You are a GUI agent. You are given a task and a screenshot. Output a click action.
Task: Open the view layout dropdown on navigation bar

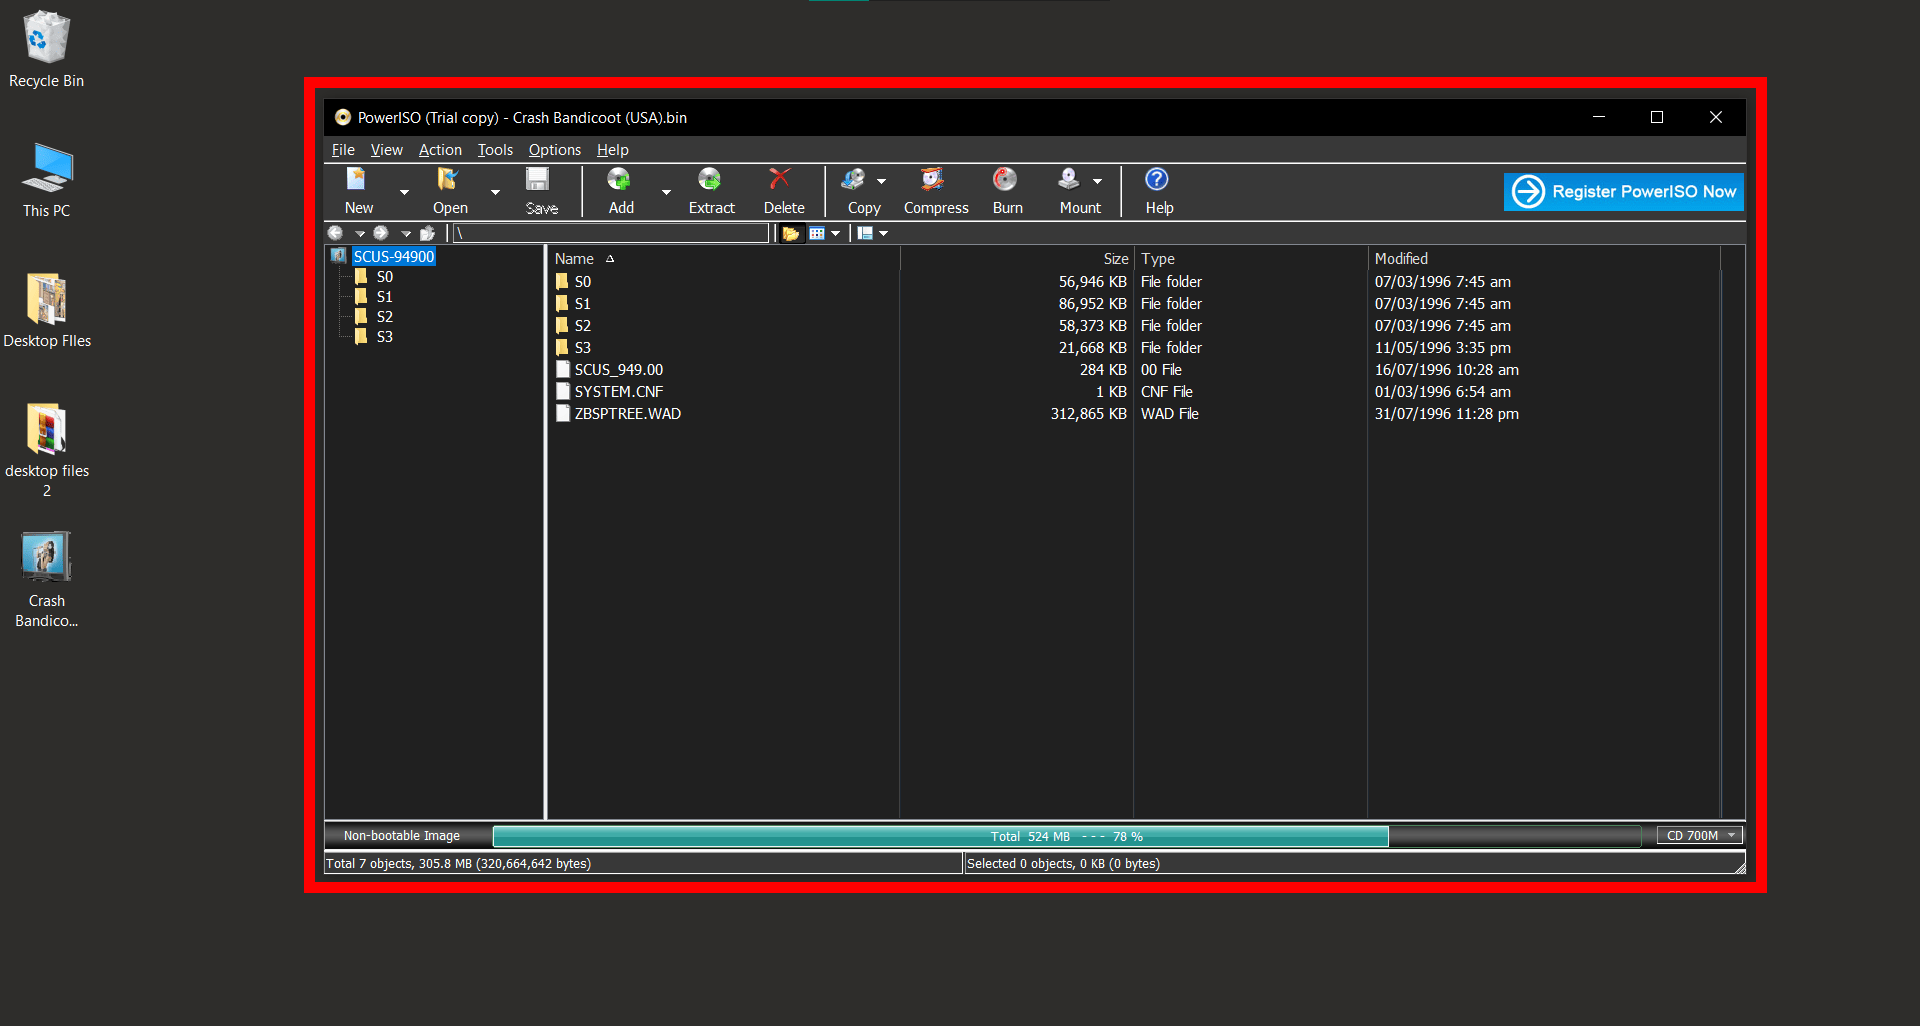[871, 233]
